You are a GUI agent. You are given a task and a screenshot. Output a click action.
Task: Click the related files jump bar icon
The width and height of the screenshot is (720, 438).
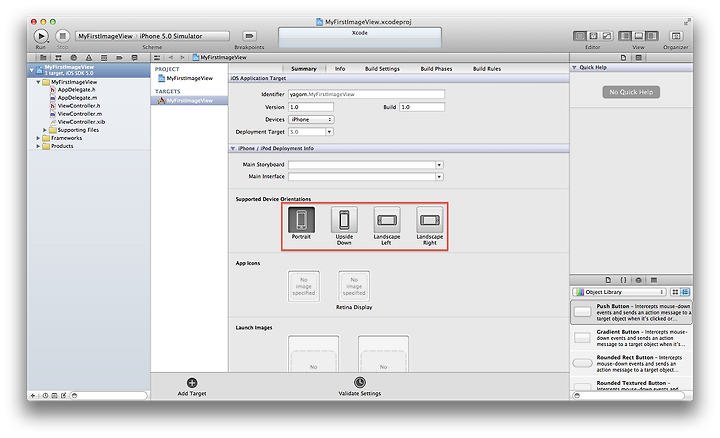tap(157, 58)
